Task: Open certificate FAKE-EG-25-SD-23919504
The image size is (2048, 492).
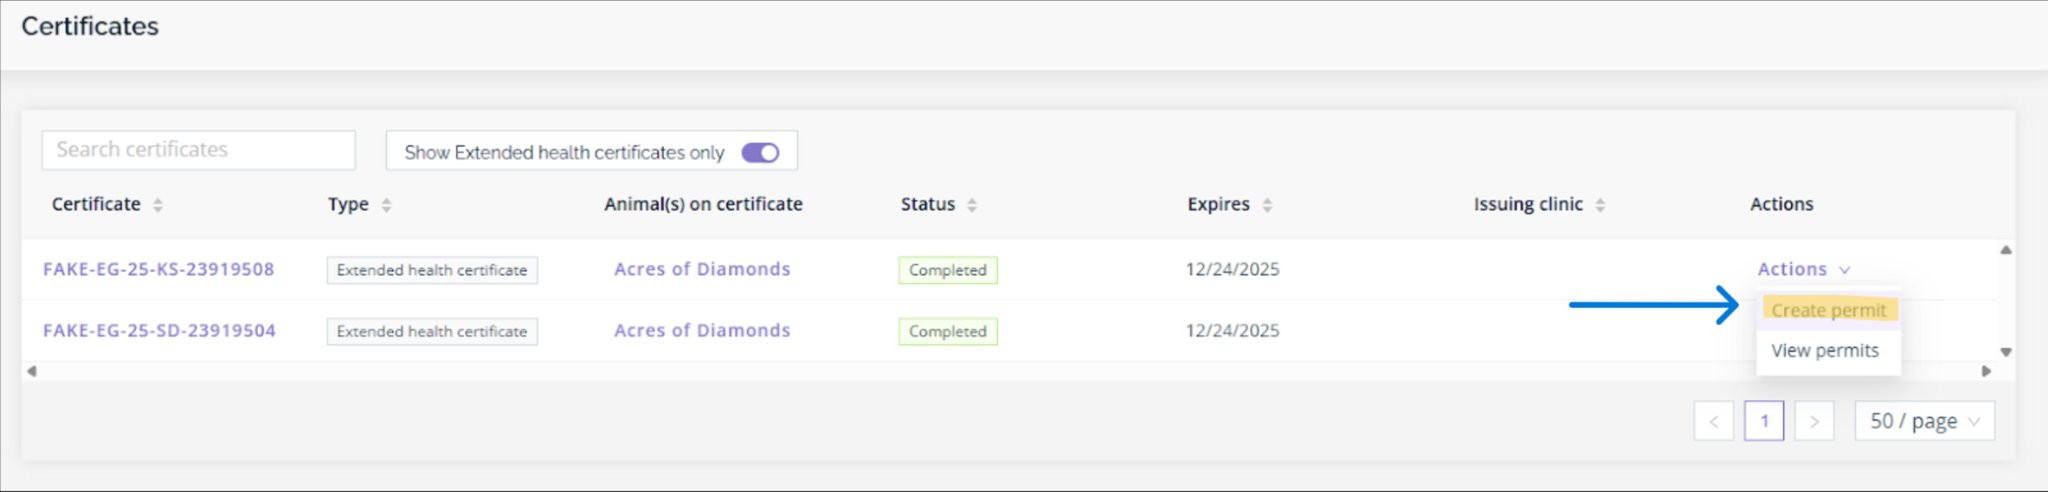Action: click(159, 331)
